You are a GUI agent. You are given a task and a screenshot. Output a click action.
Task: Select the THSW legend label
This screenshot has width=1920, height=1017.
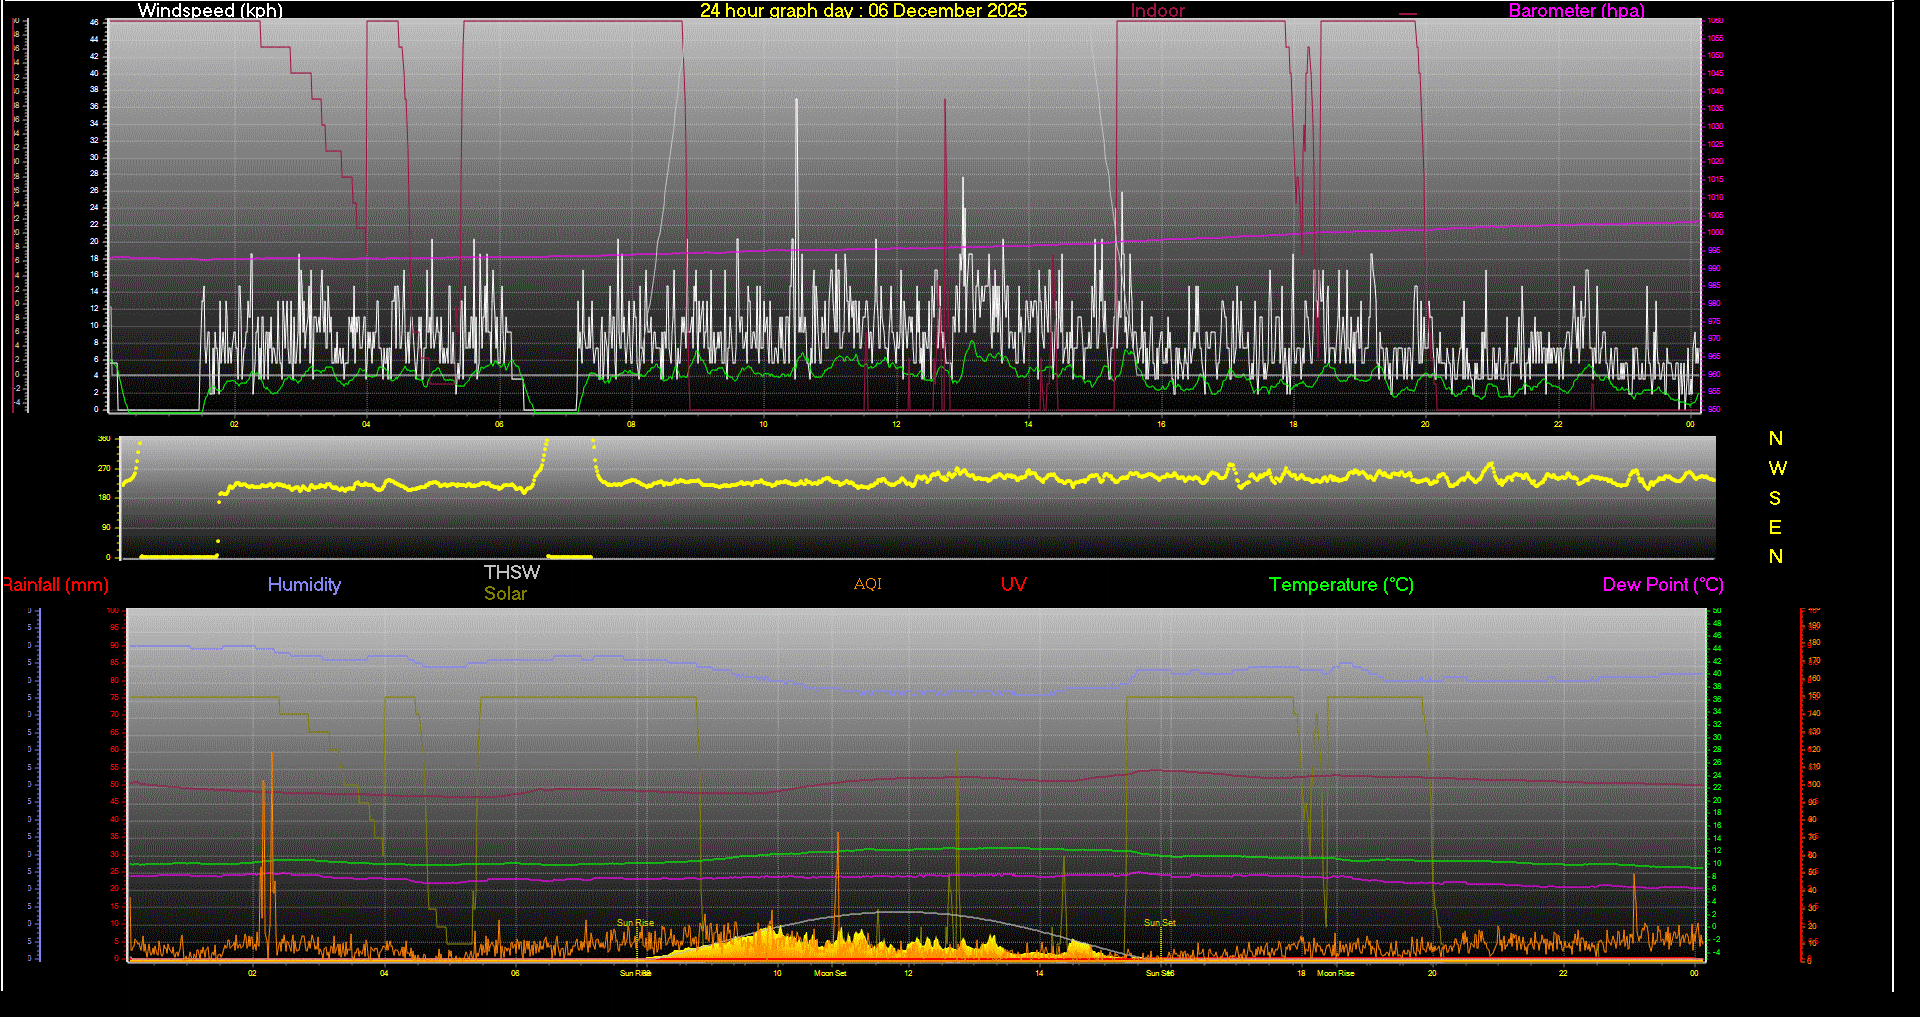[x=511, y=572]
